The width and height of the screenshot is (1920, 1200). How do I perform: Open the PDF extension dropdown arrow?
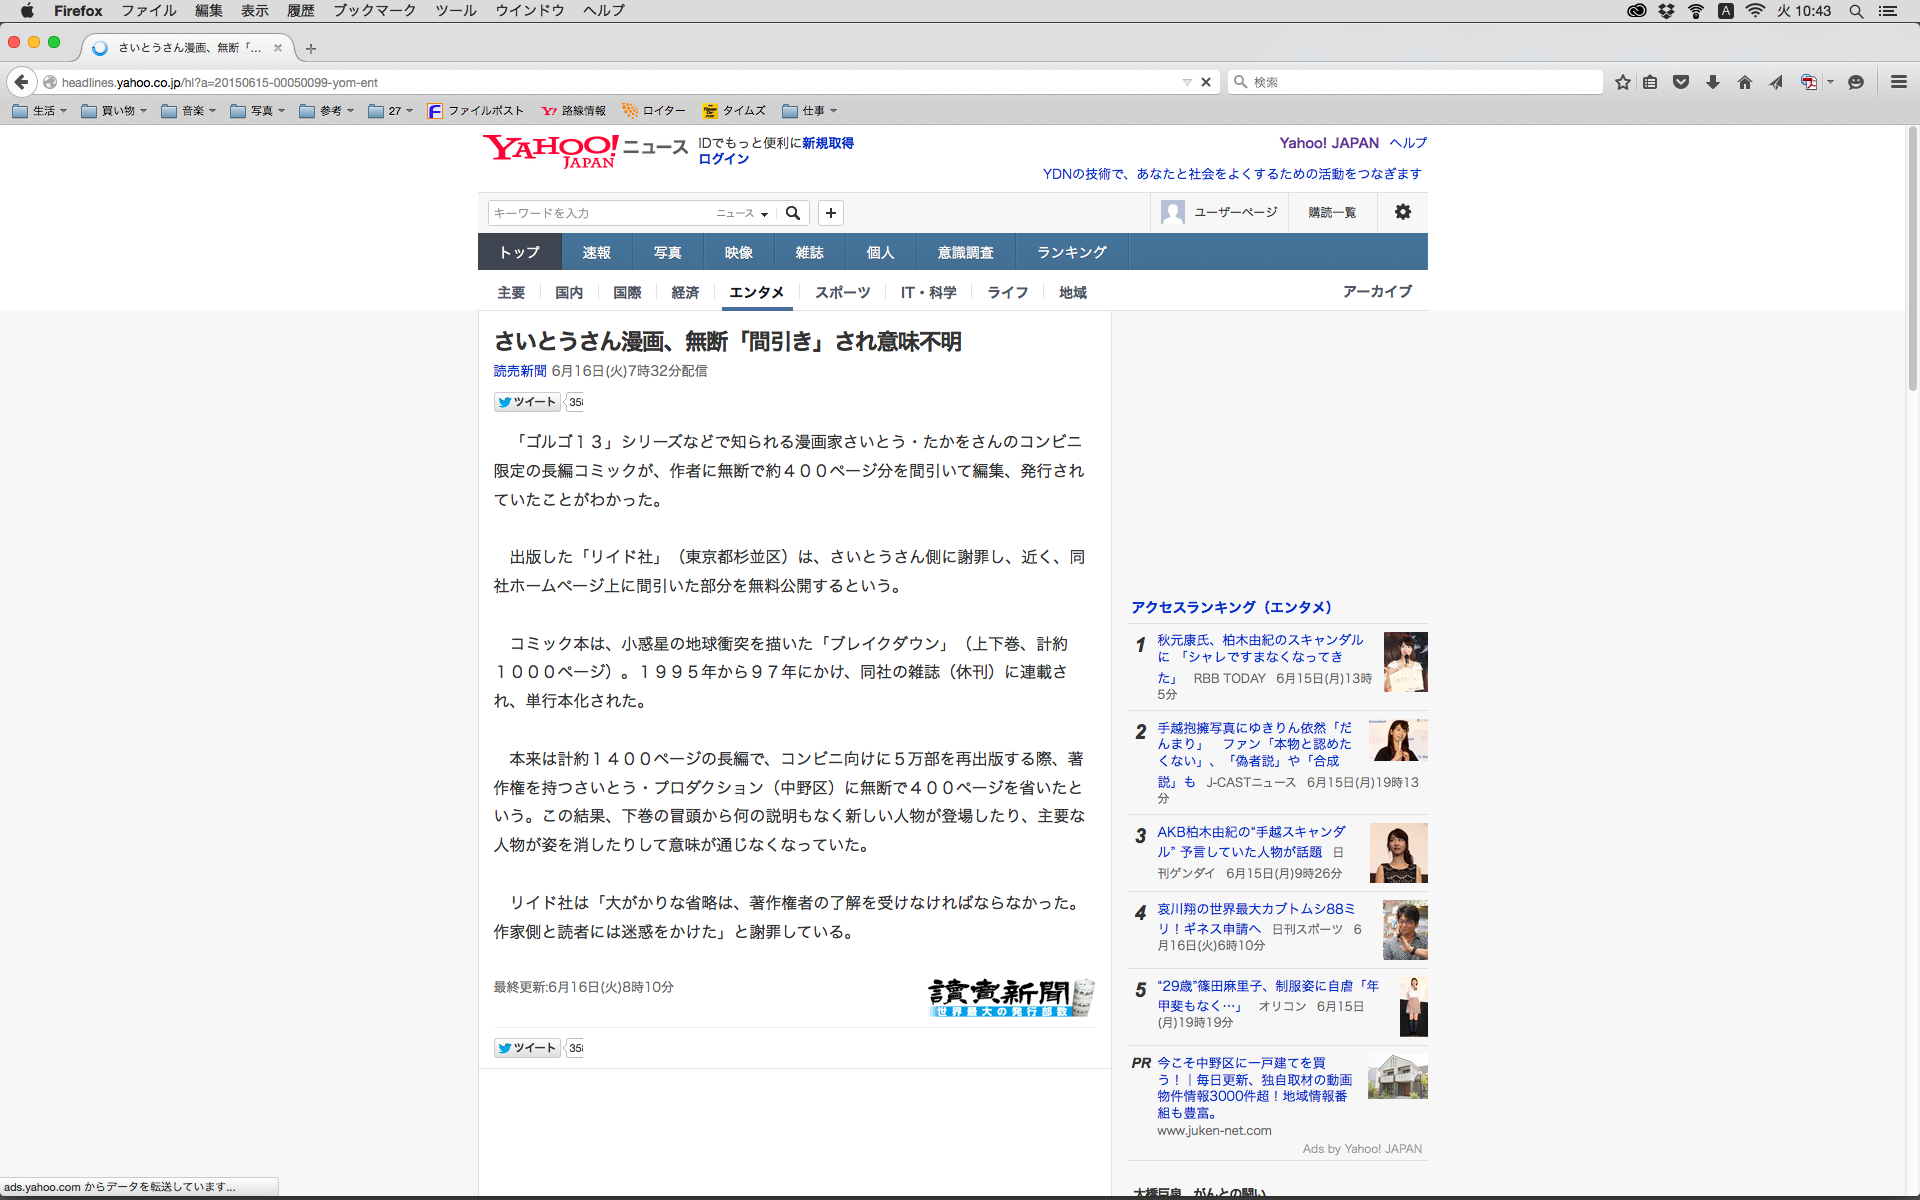click(x=1830, y=82)
